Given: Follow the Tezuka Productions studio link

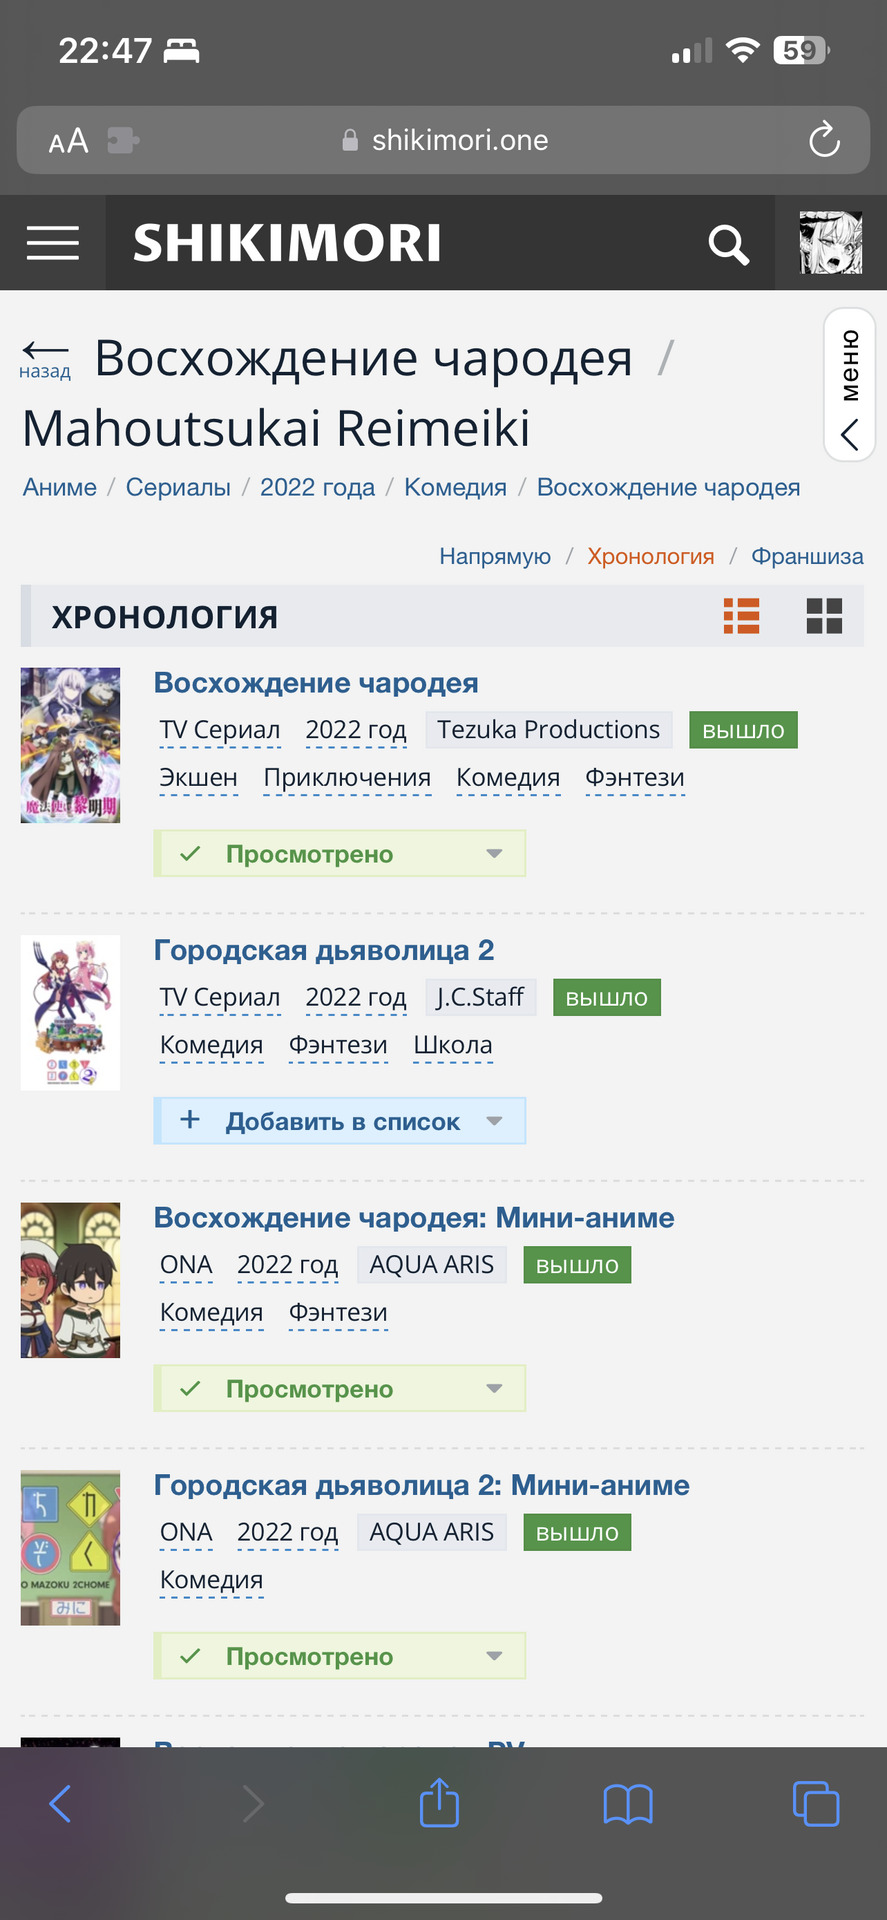Looking at the screenshot, I should (x=549, y=730).
